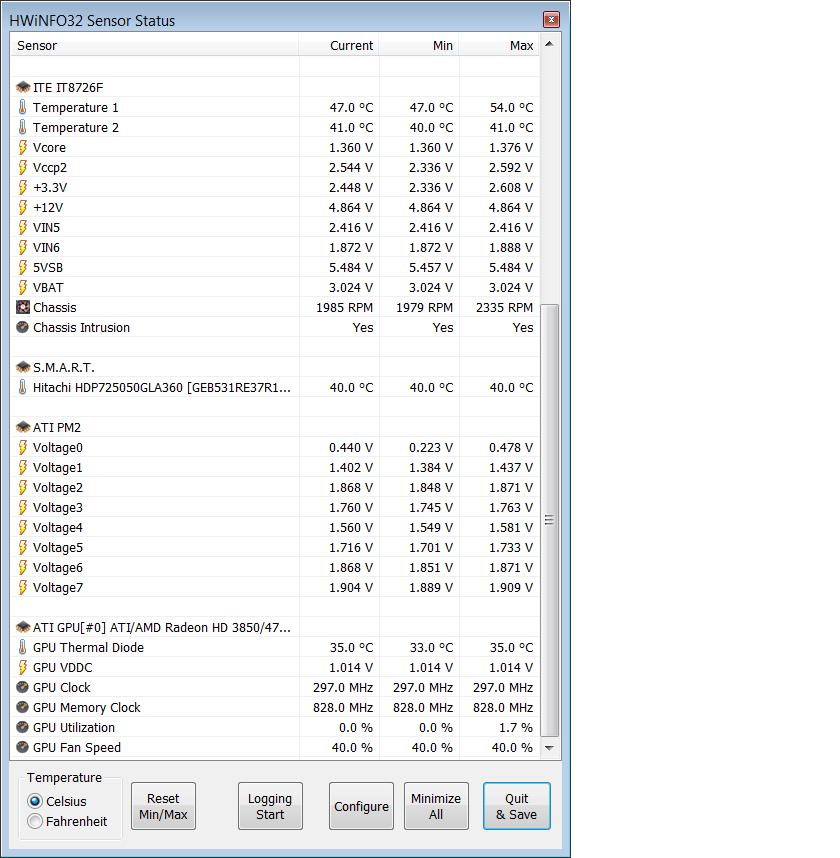Select the Hitachi HDP725050GLA360 drive row
The height and width of the screenshot is (858, 840).
(x=275, y=387)
